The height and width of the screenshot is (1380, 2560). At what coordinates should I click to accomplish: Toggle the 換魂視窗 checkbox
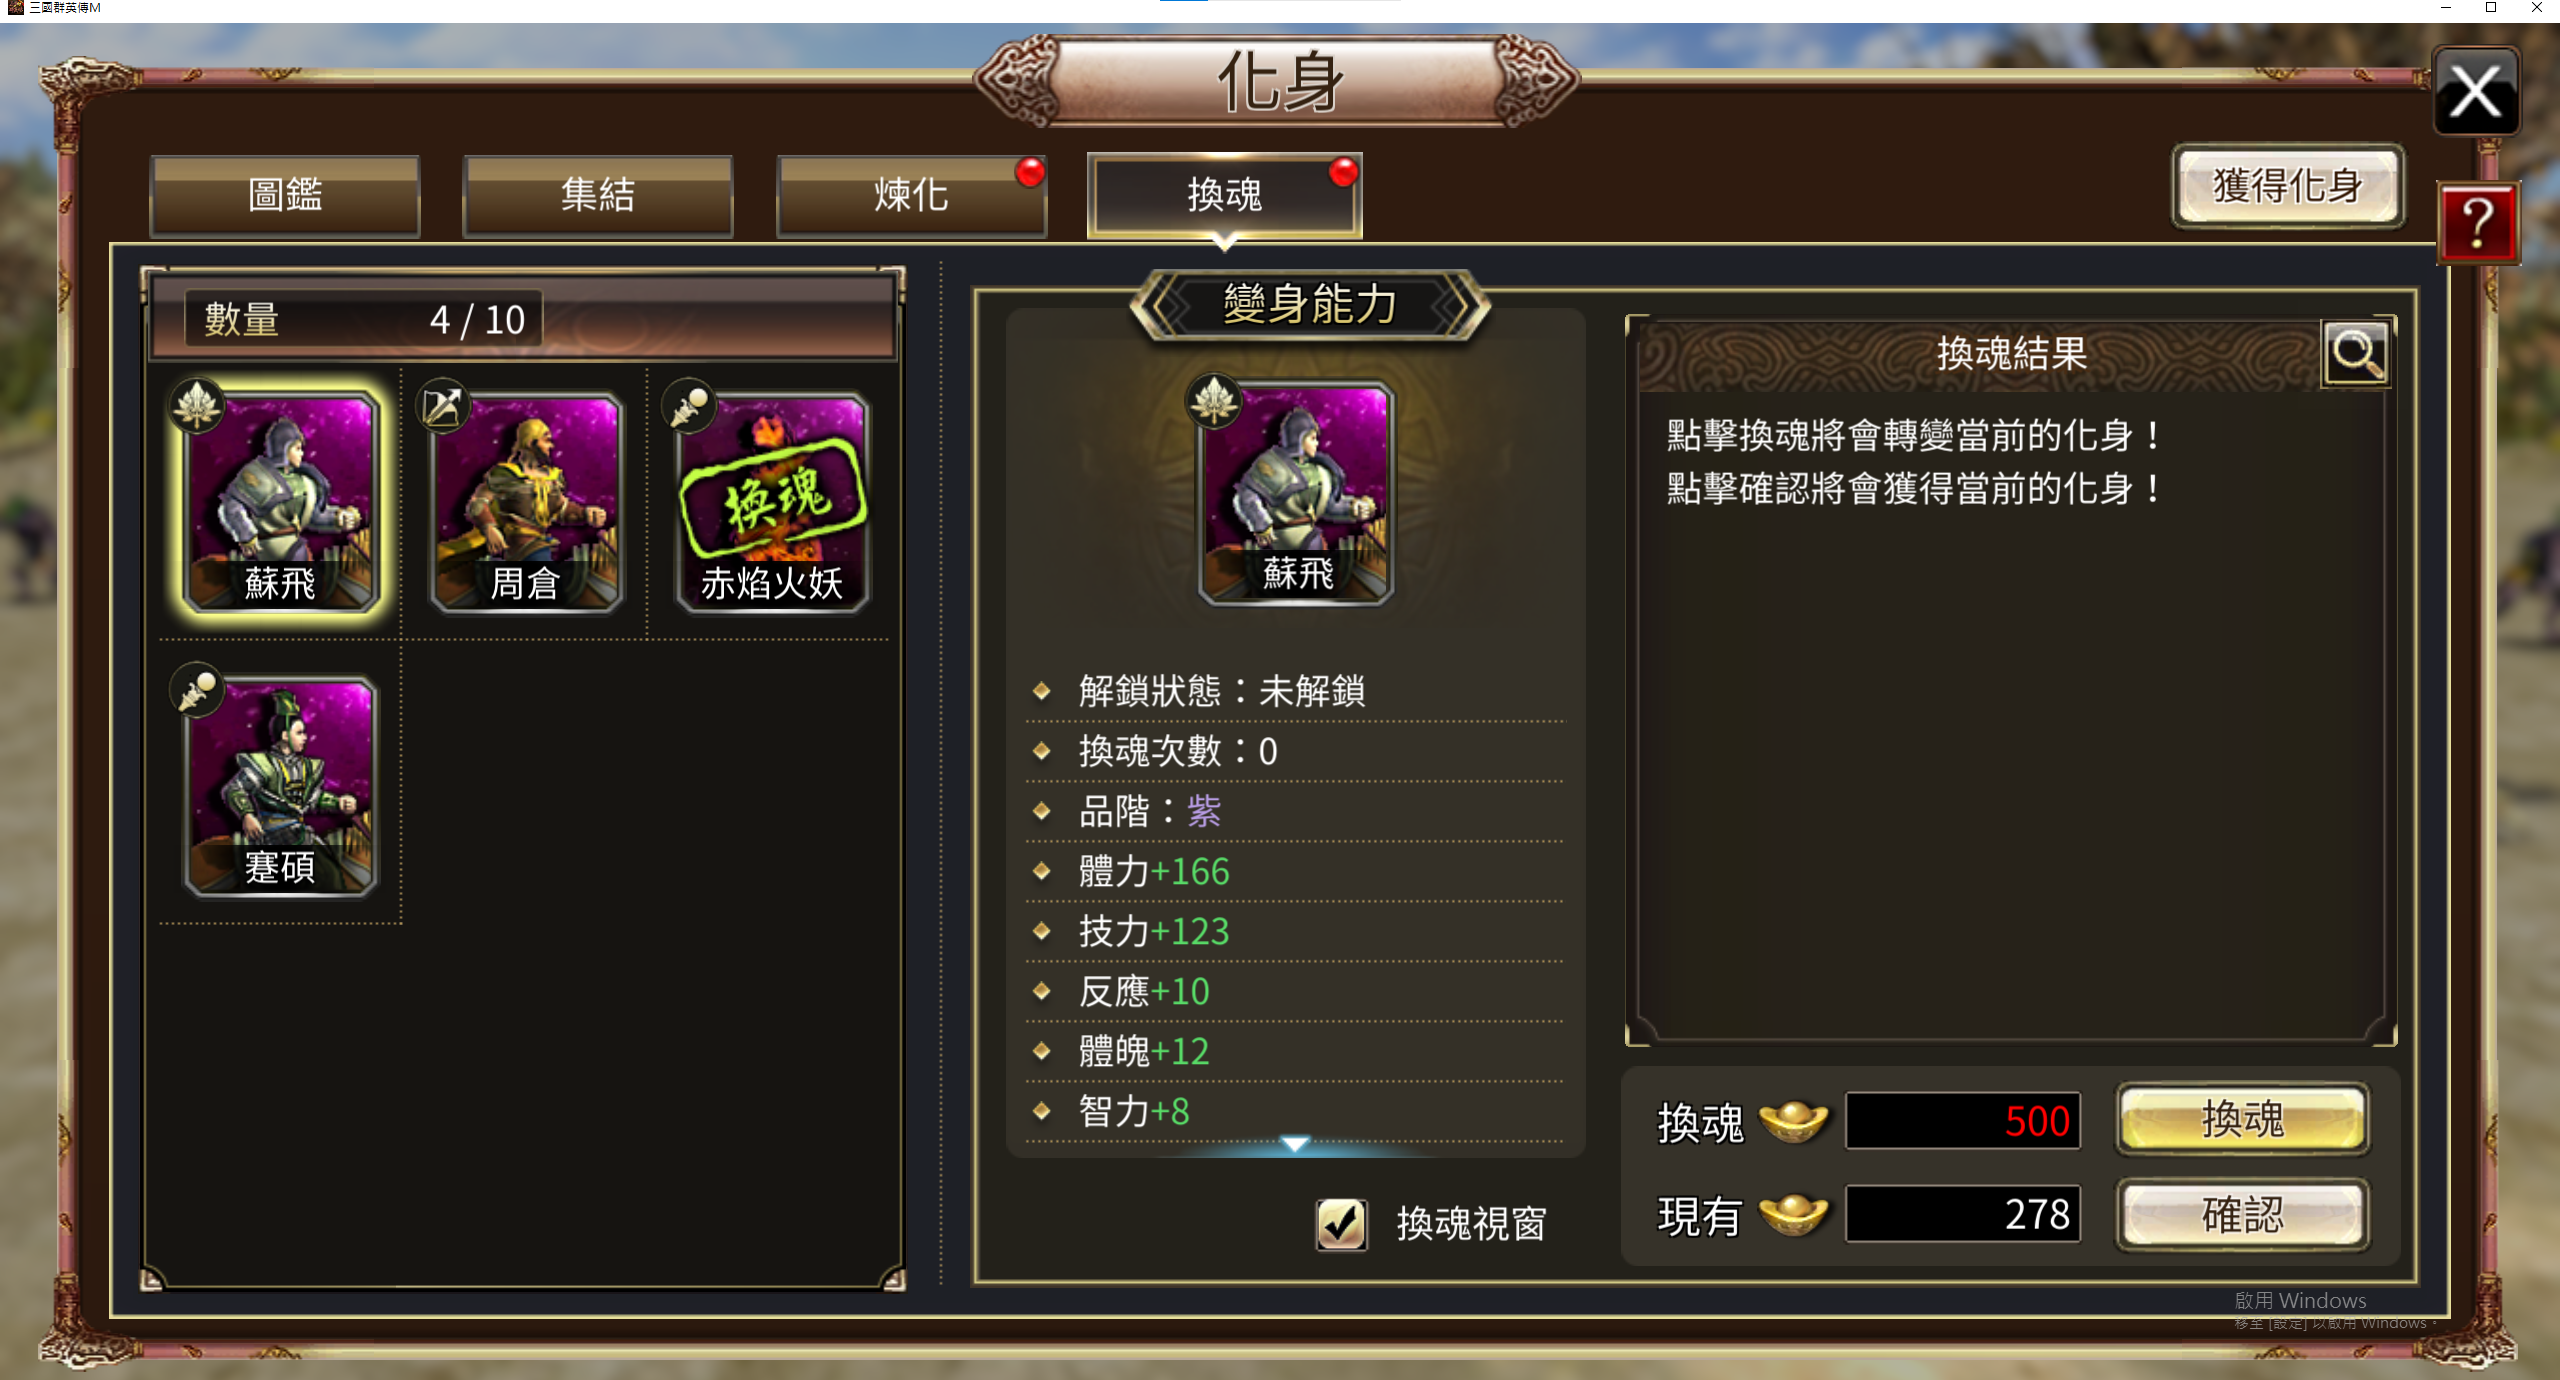(1341, 1223)
